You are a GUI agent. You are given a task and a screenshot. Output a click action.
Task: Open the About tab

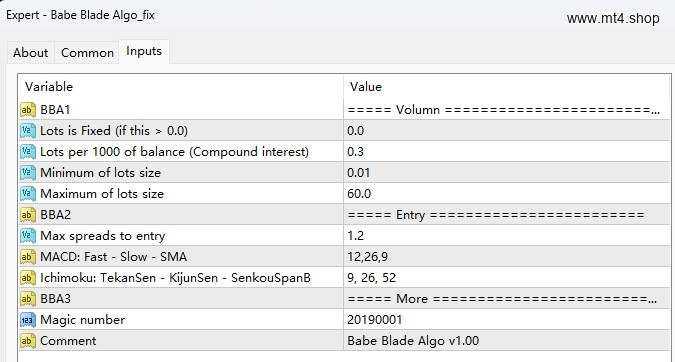31,53
